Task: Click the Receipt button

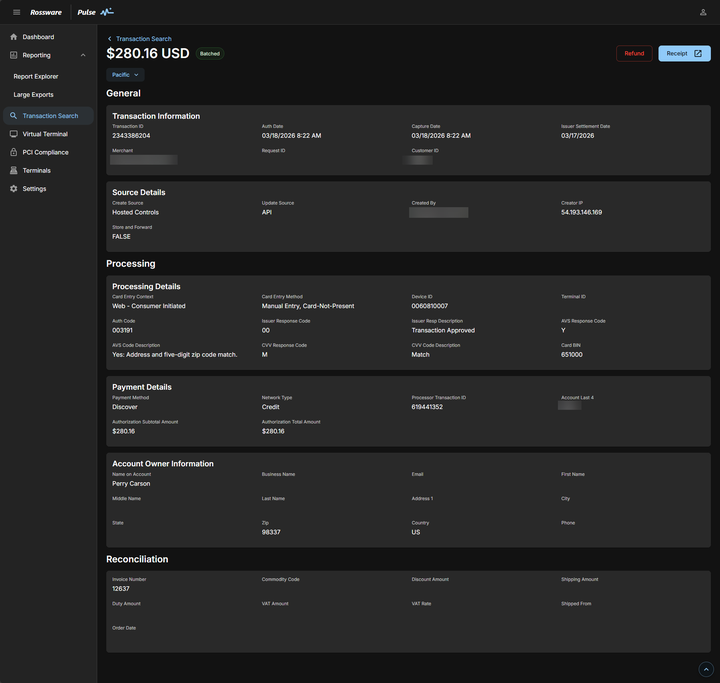Action: pyautogui.click(x=684, y=53)
